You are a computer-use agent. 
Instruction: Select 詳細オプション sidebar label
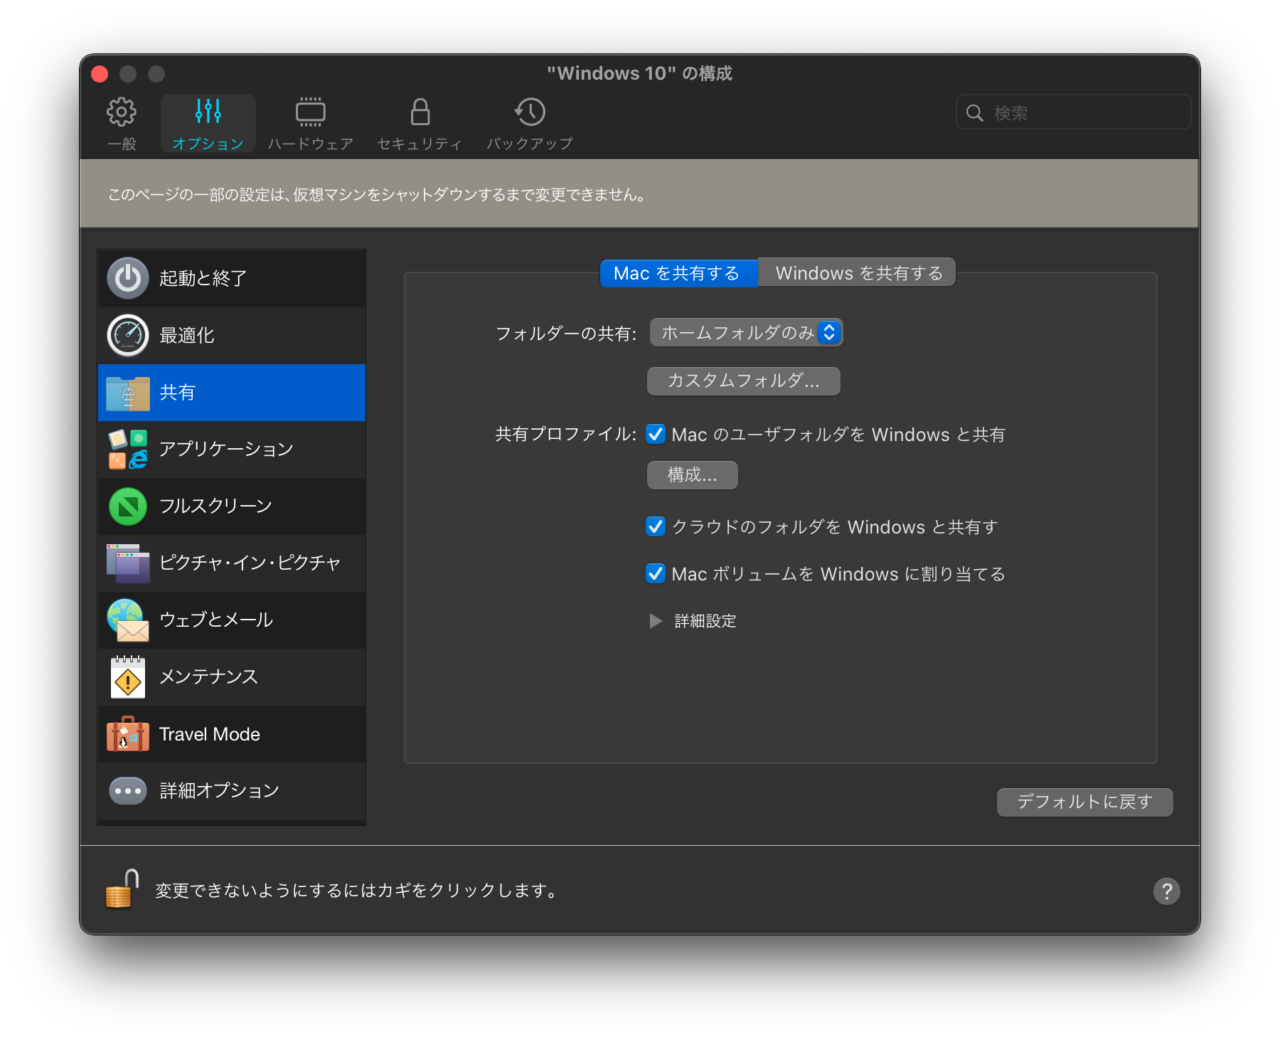click(219, 791)
